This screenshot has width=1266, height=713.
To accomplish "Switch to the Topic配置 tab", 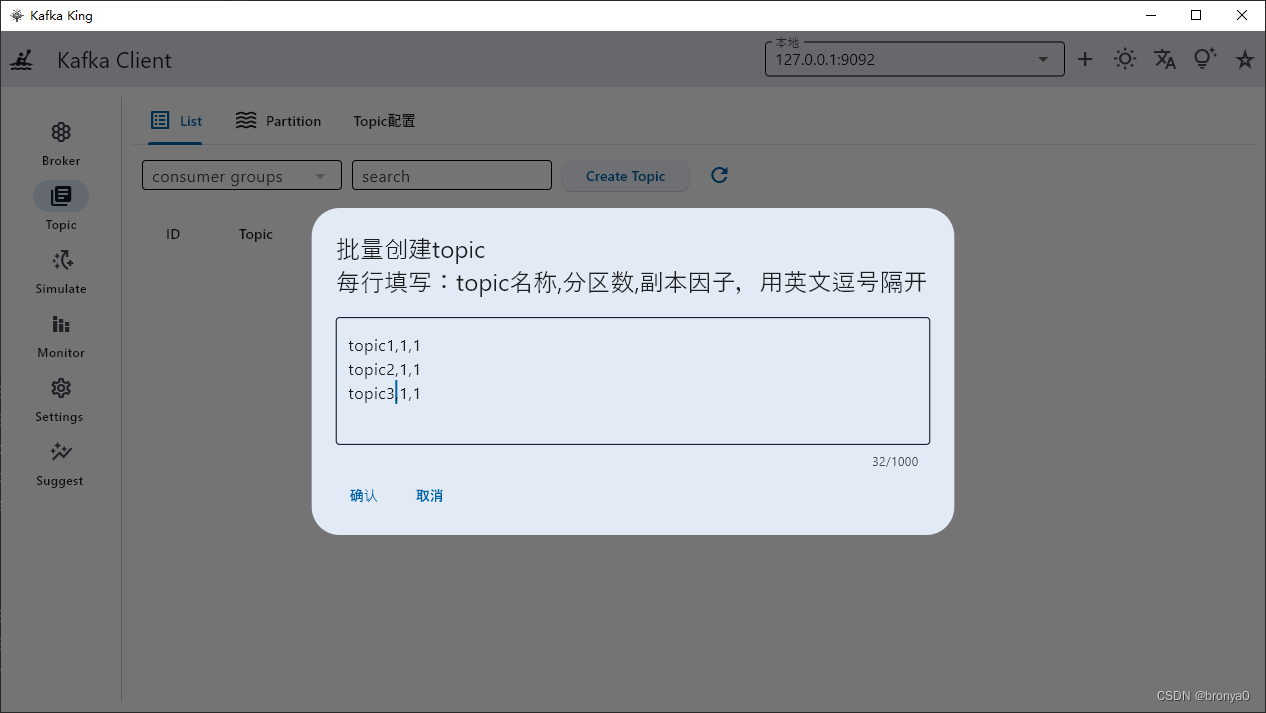I will 384,121.
